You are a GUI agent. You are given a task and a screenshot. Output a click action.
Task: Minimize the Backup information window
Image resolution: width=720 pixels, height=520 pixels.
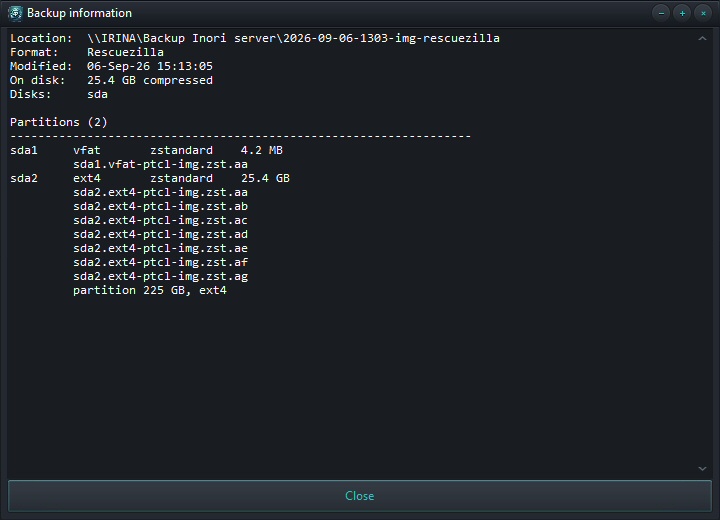click(661, 13)
